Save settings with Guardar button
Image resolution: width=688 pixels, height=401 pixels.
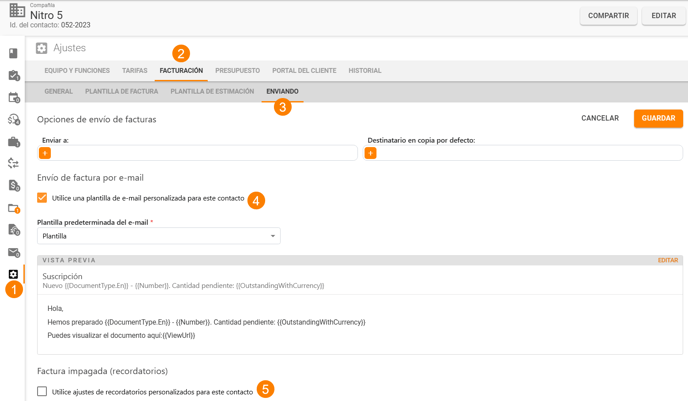(658, 118)
